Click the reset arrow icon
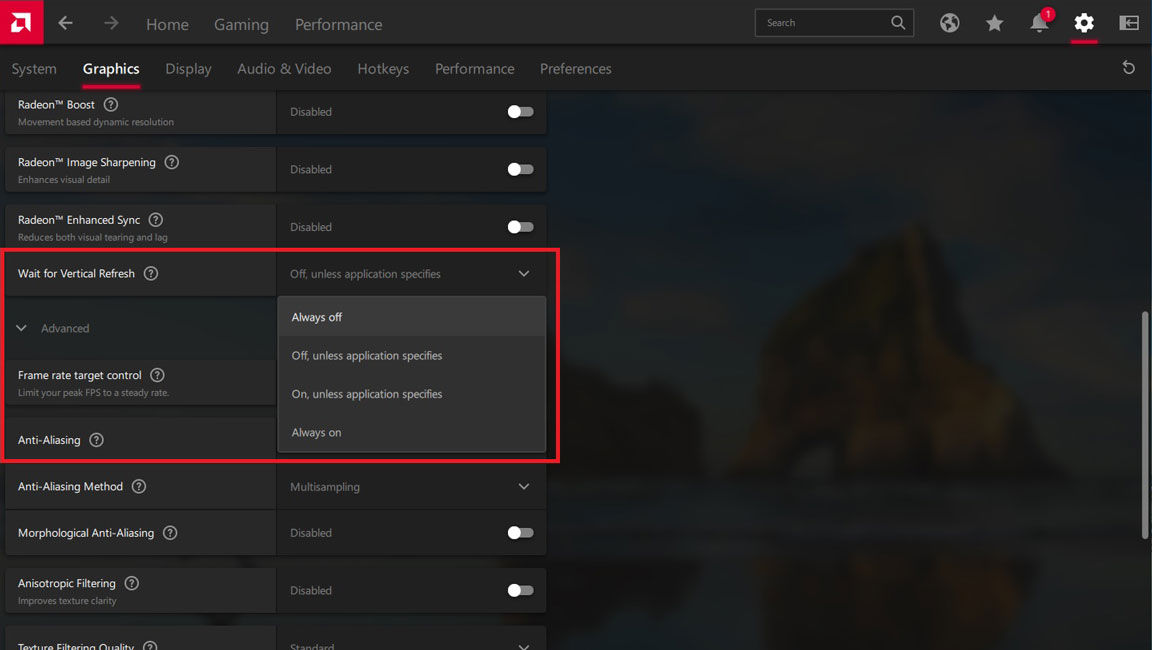 click(1129, 68)
